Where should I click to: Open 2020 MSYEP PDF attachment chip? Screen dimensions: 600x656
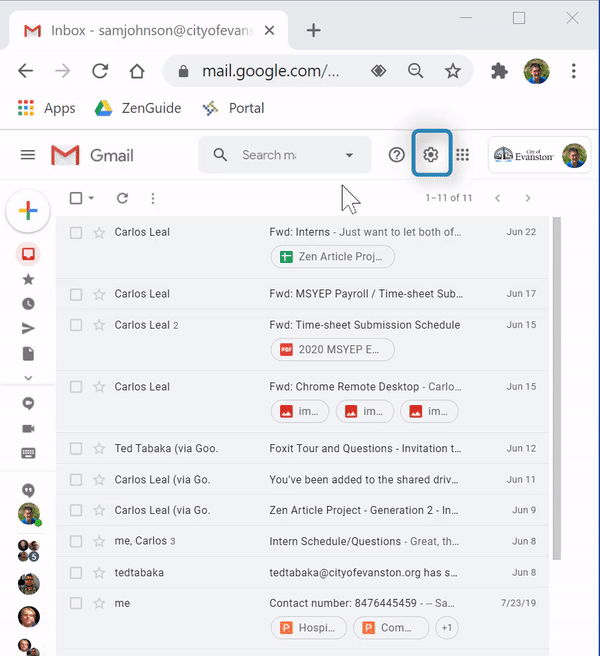(x=333, y=349)
